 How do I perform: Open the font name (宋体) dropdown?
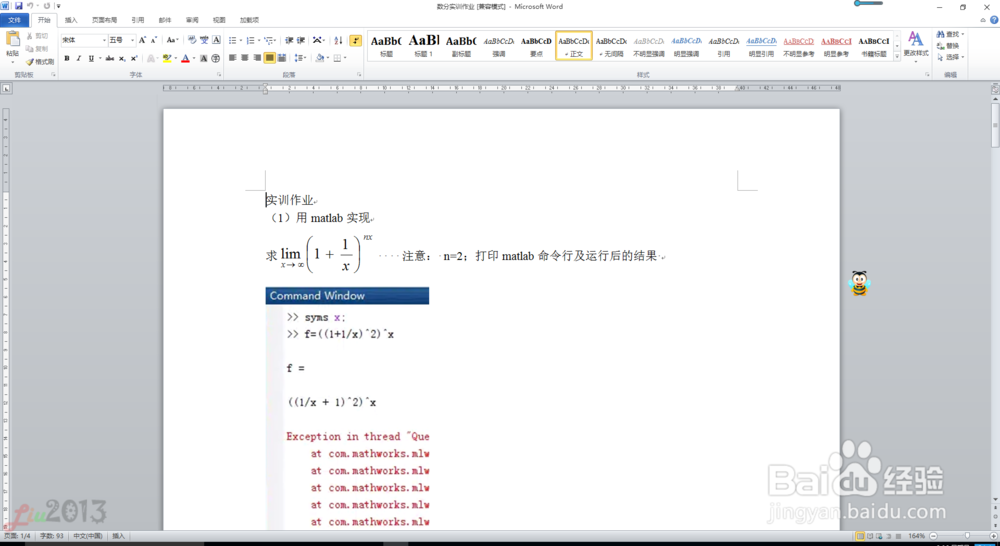point(104,40)
